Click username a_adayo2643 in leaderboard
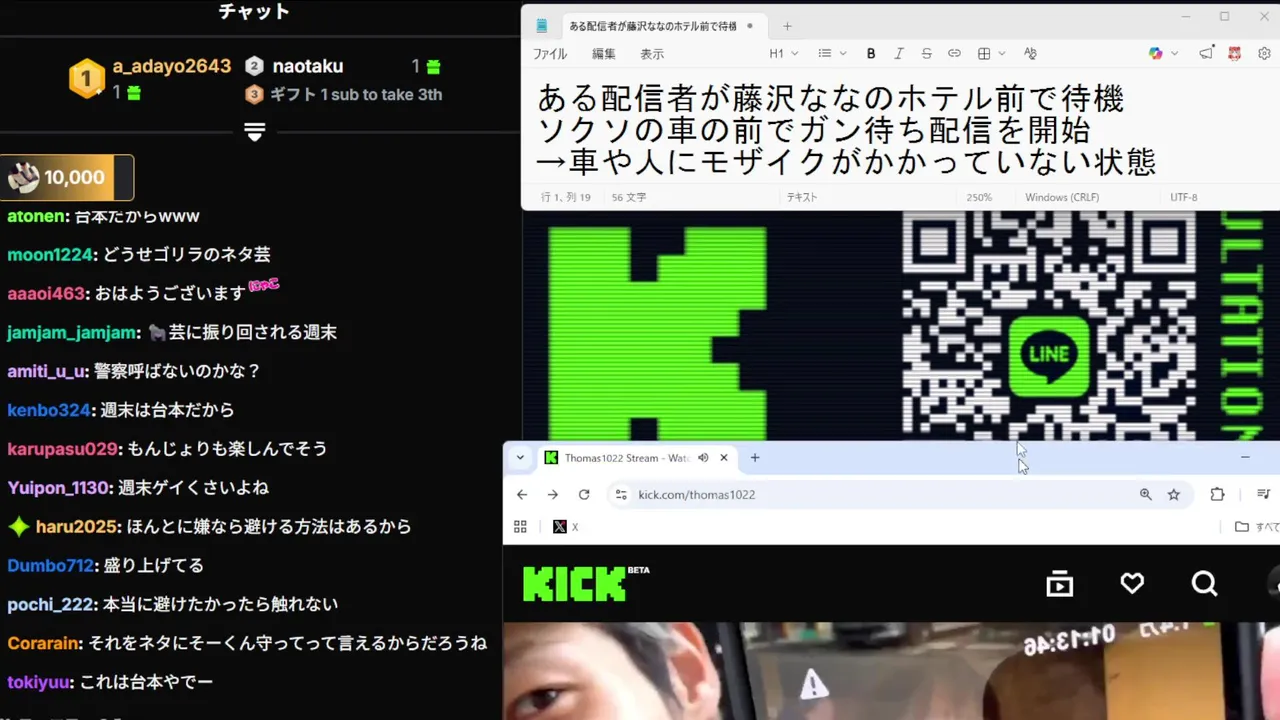Viewport: 1280px width, 720px height. coord(172,66)
